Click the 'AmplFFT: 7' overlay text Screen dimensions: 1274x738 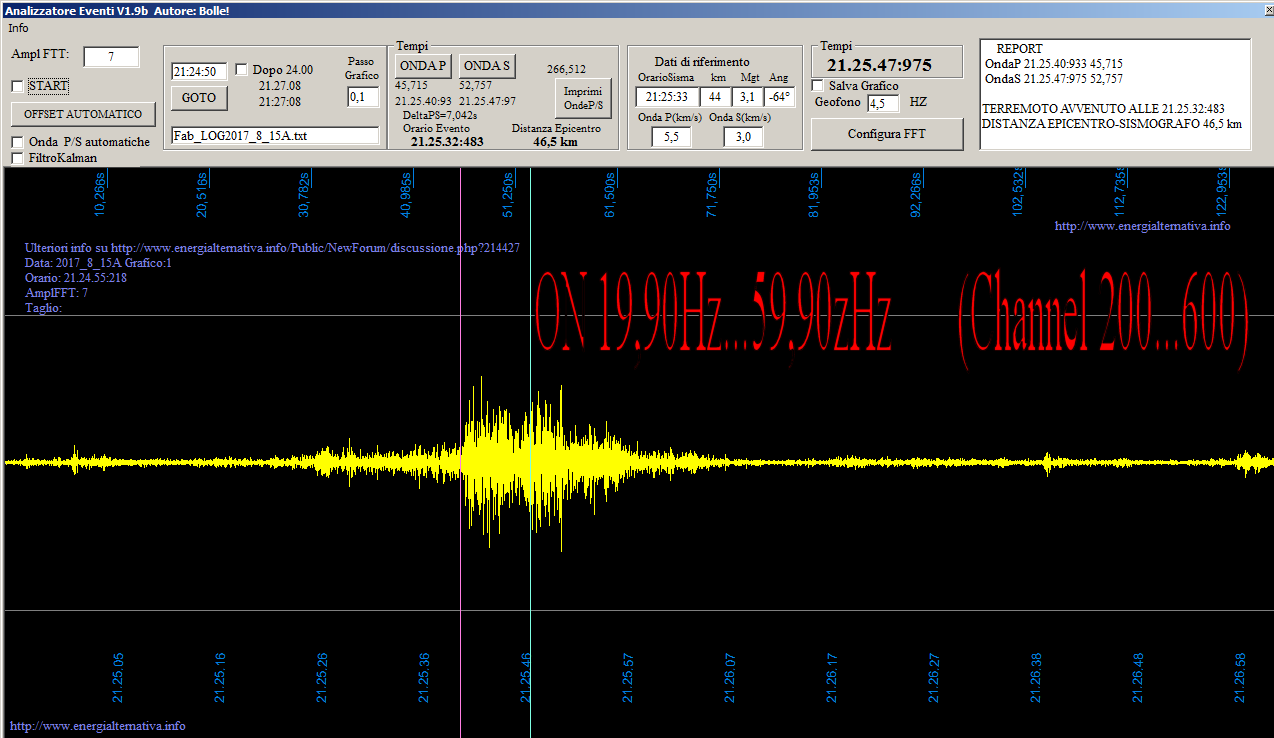pos(56,293)
